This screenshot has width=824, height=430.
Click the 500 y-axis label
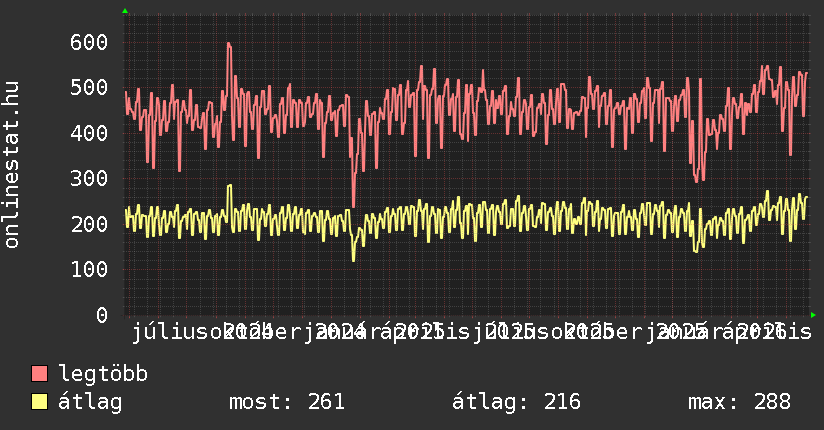click(88, 87)
